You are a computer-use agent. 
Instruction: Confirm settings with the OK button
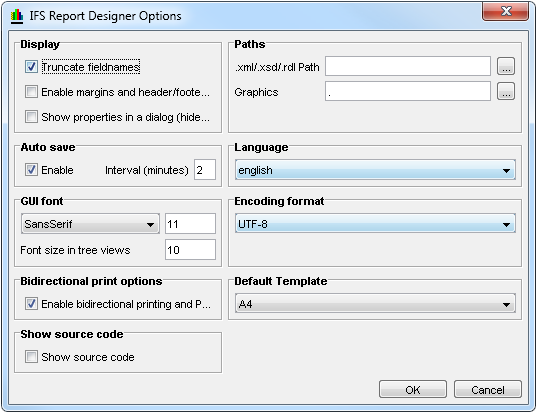(413, 389)
